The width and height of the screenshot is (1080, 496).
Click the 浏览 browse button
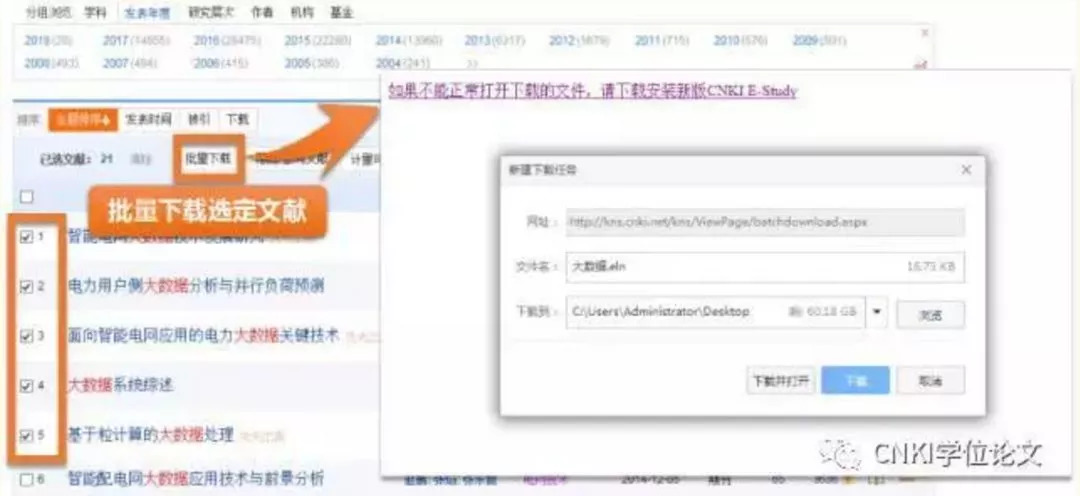[x=930, y=313]
